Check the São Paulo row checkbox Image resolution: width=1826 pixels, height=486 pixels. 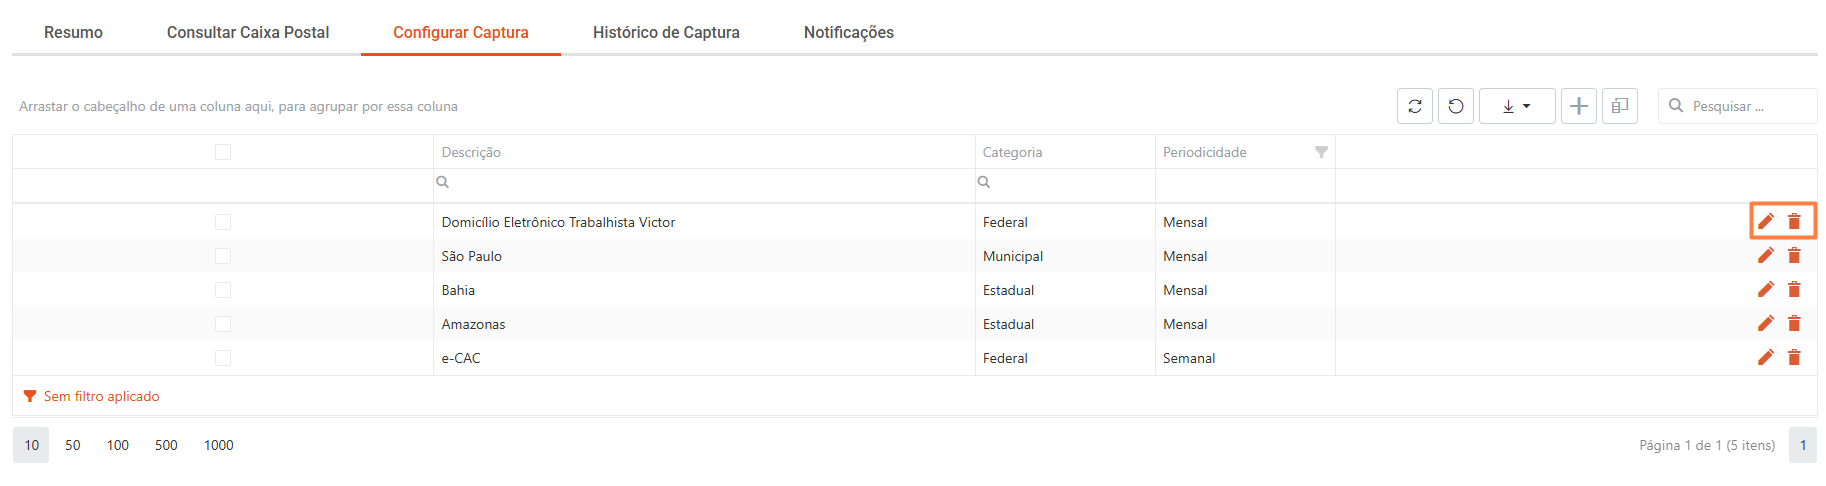pyautogui.click(x=223, y=256)
